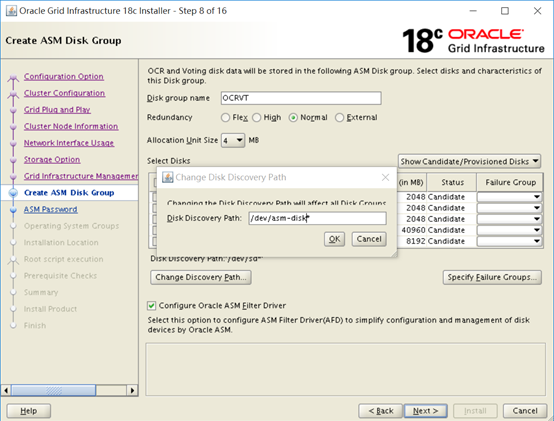Select Flex redundancy
The height and width of the screenshot is (421, 554).
pos(225,118)
